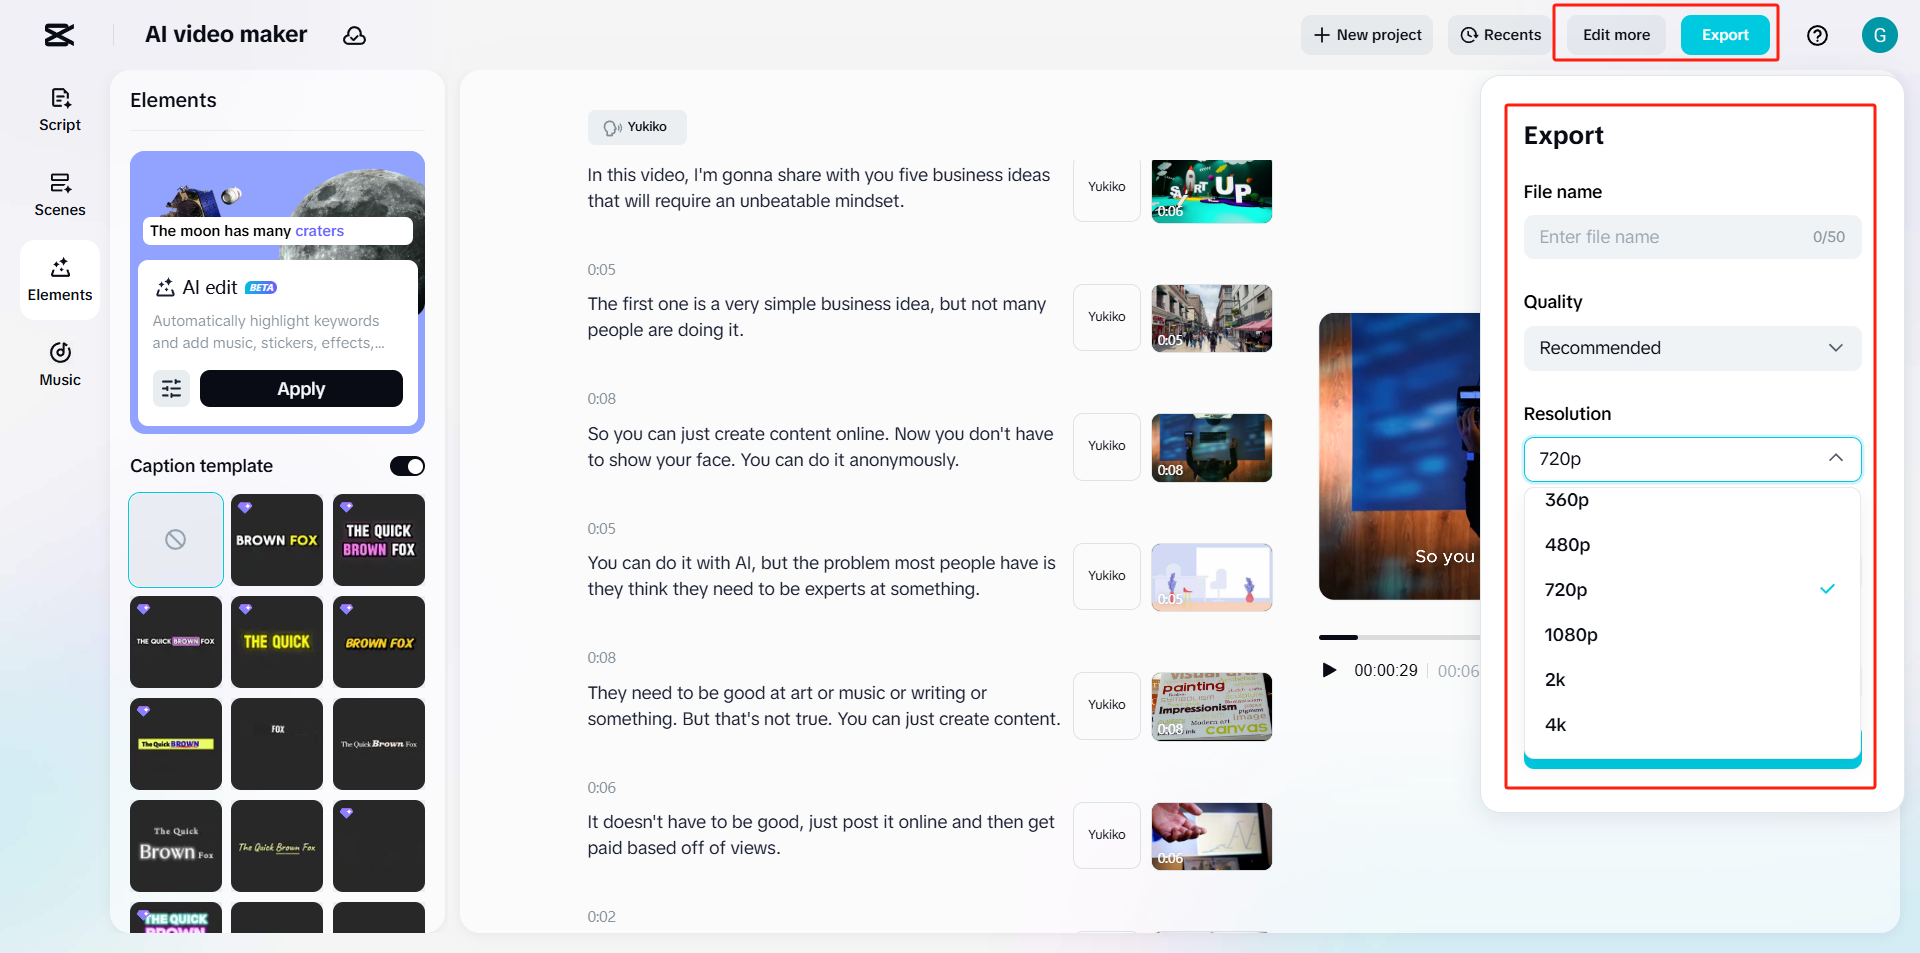
Task: Choose the checked 720p resolution option
Action: tap(1692, 590)
